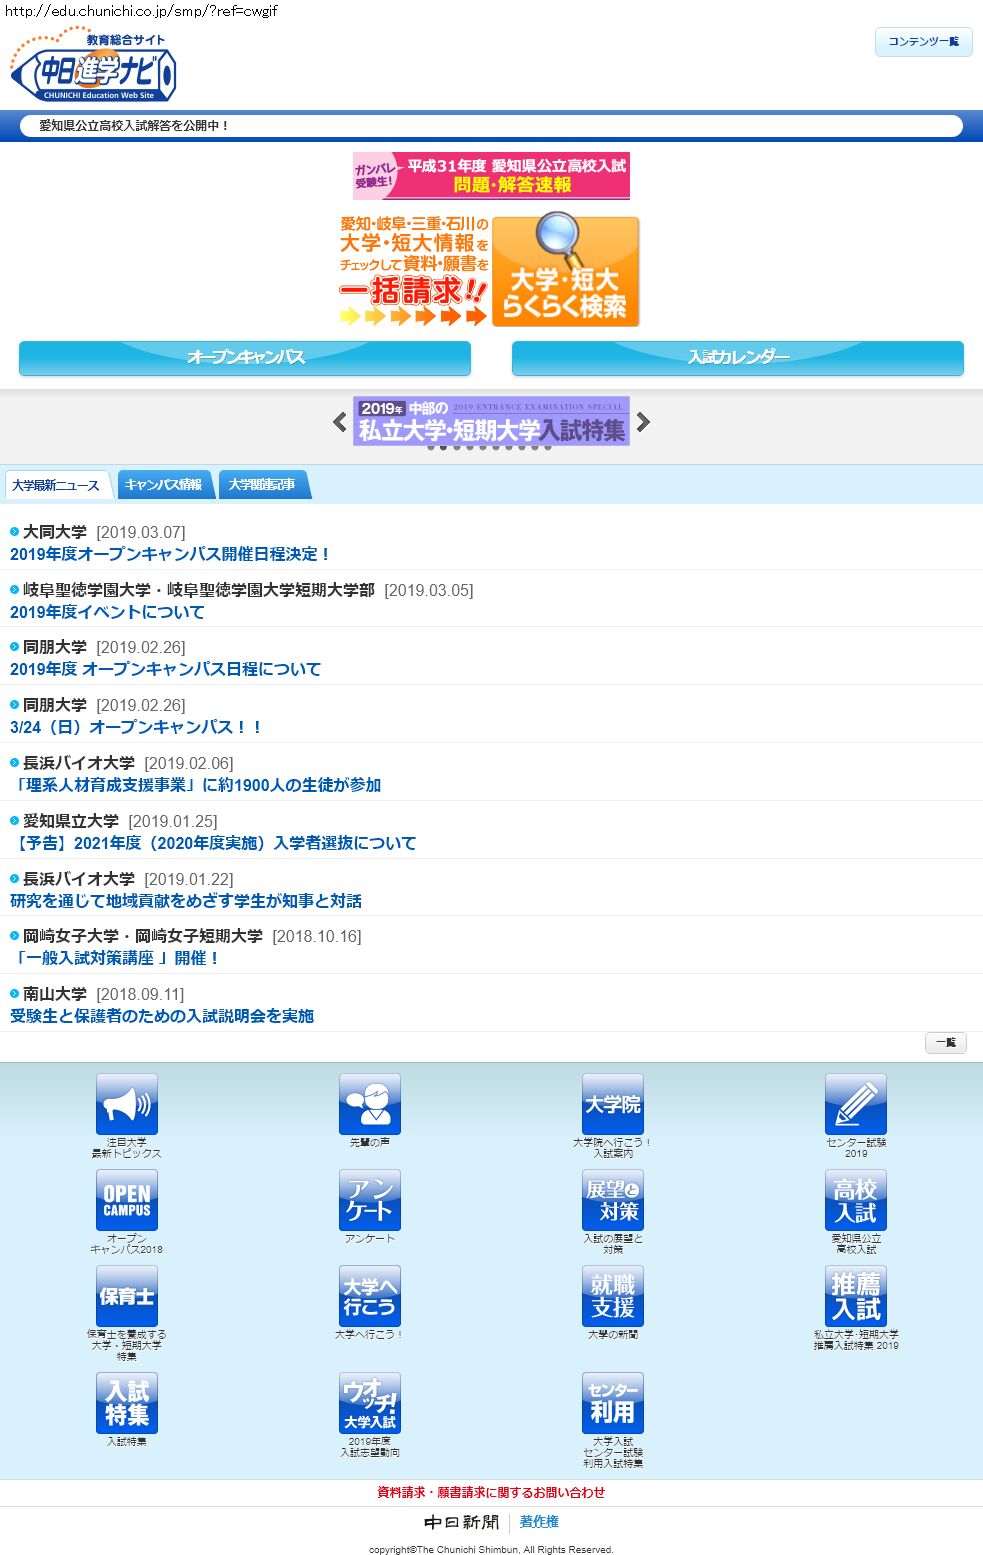Open 大同大学 open campus schedule news link
Screen dimensions: 983x1555
(170, 554)
